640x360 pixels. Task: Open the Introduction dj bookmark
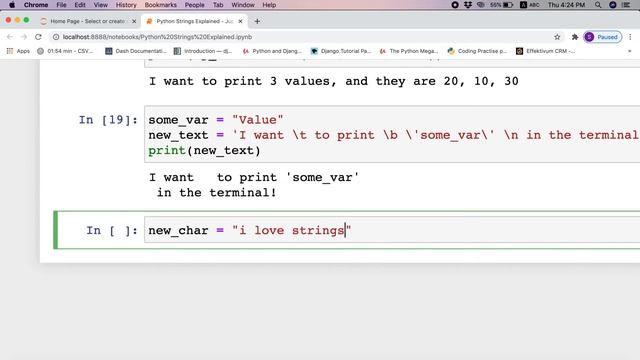tap(203, 51)
